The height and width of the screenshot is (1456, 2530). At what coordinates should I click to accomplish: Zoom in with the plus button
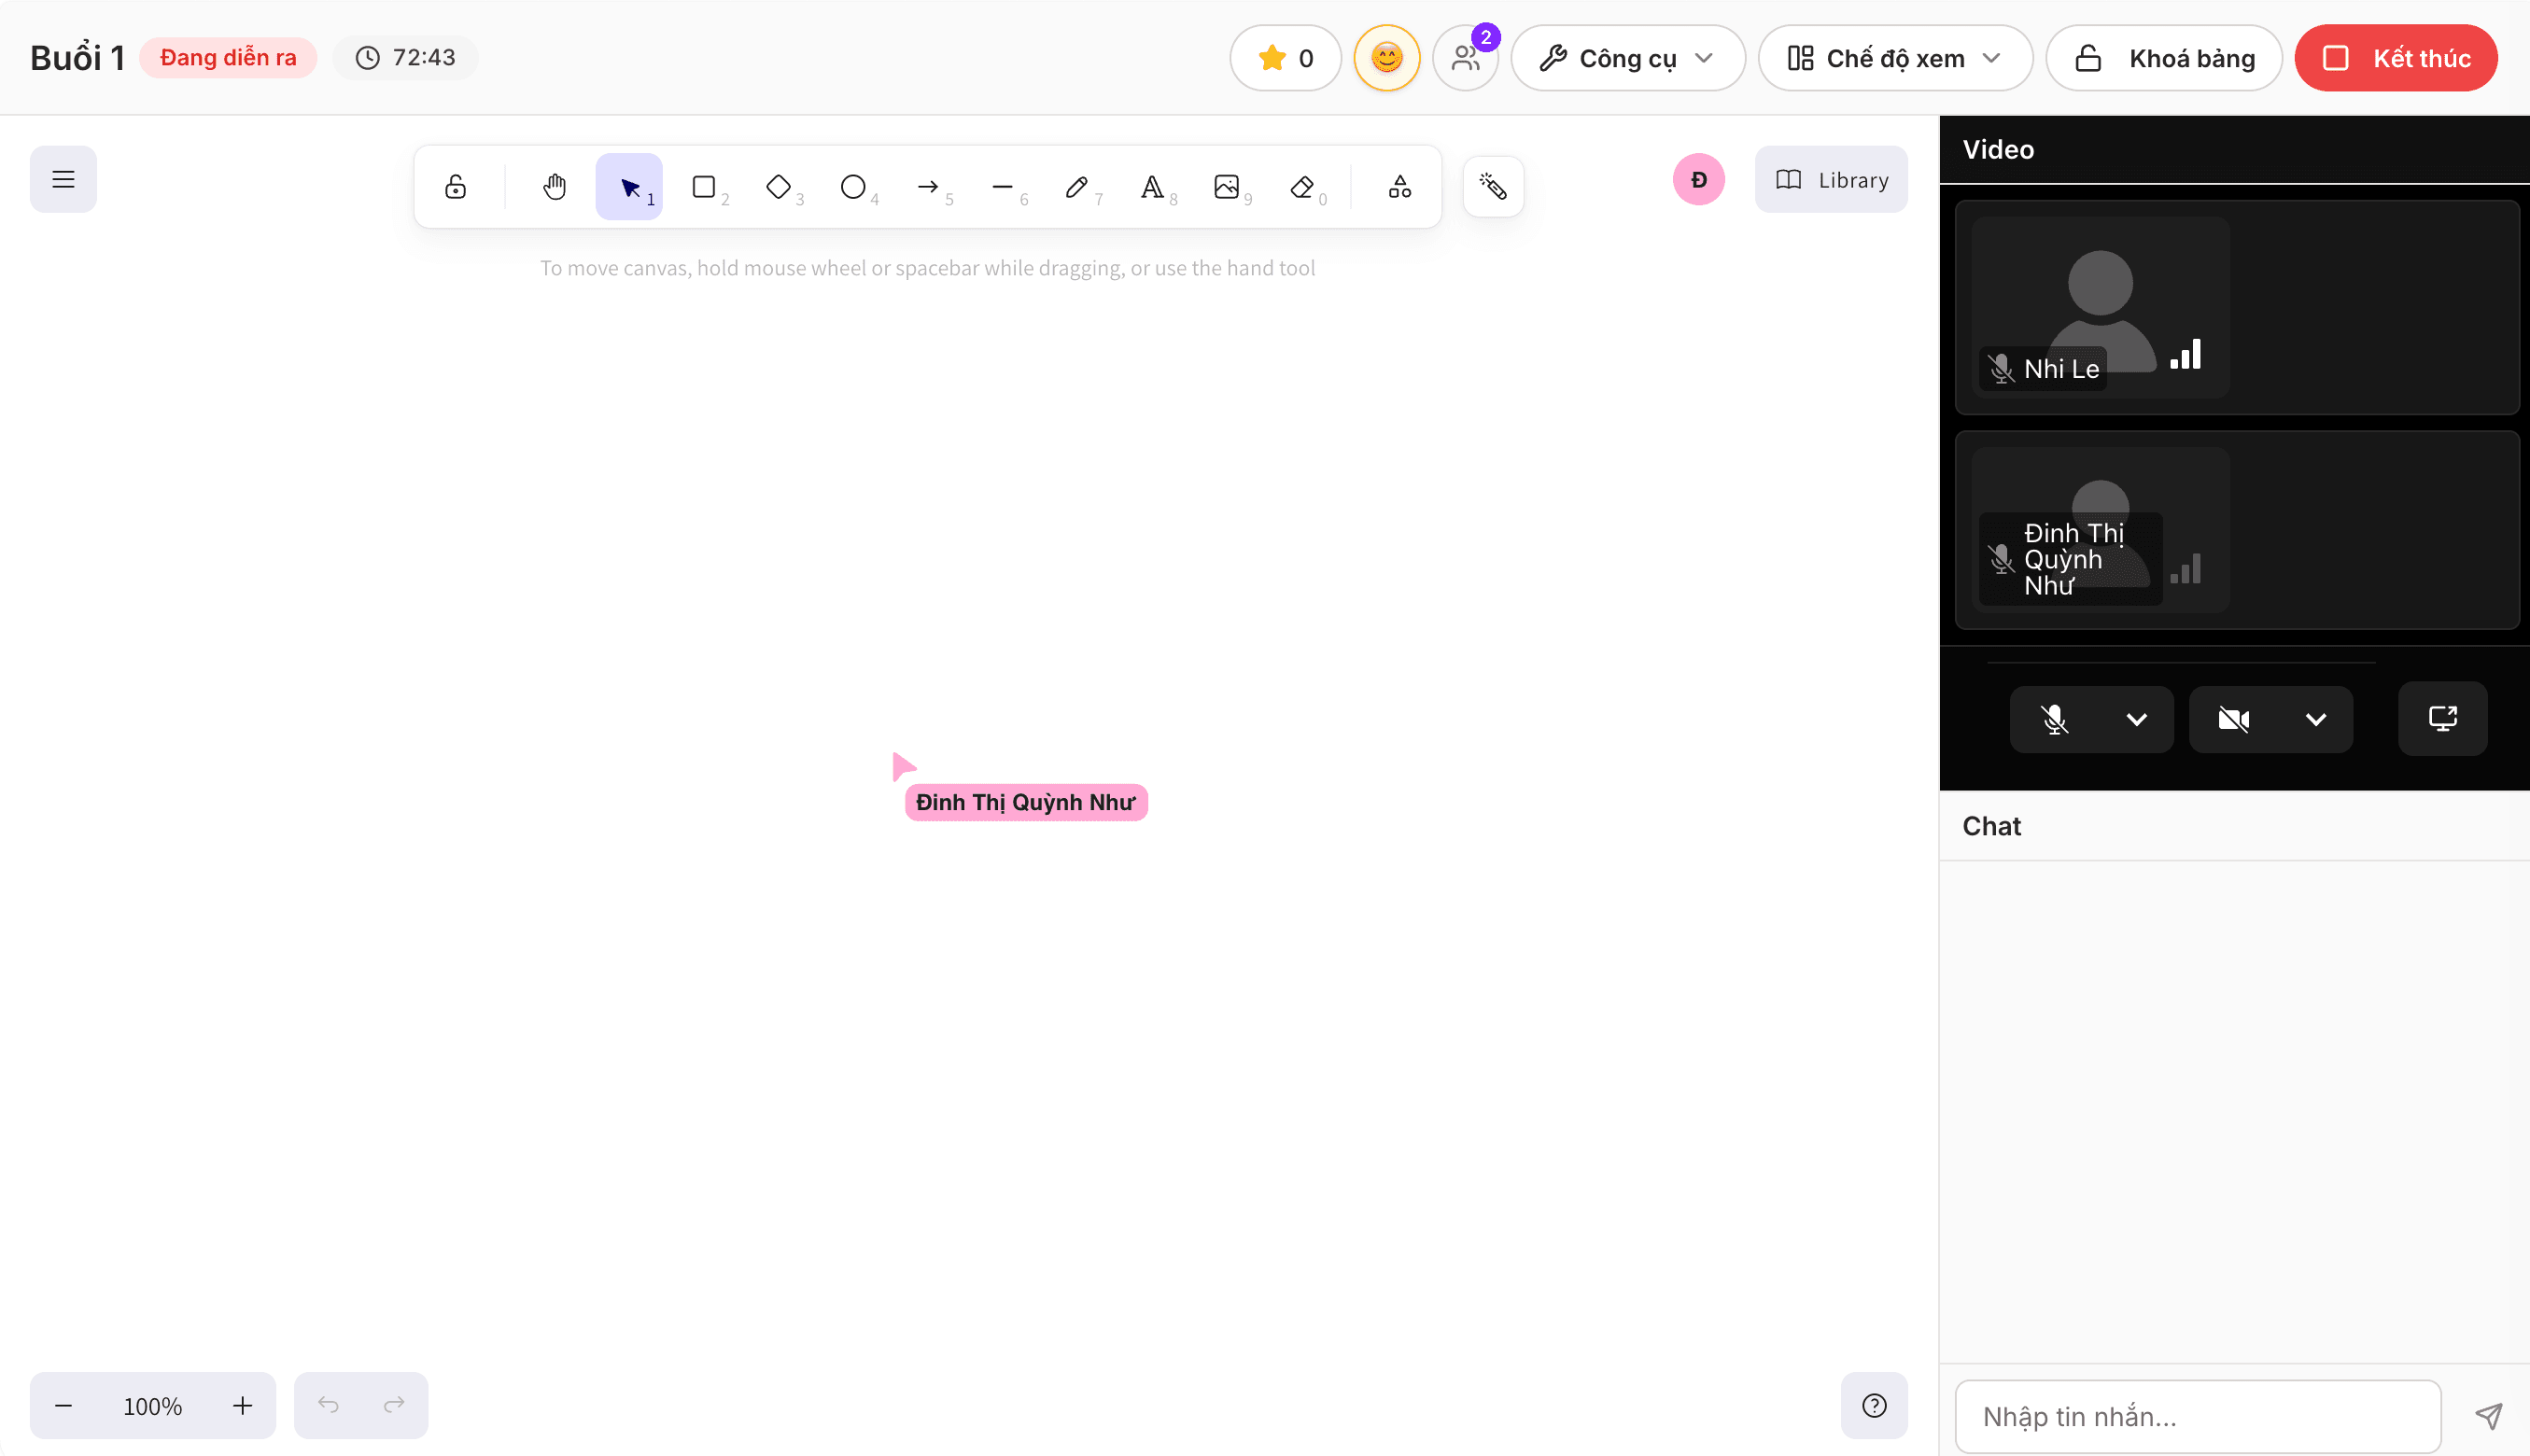coord(242,1405)
